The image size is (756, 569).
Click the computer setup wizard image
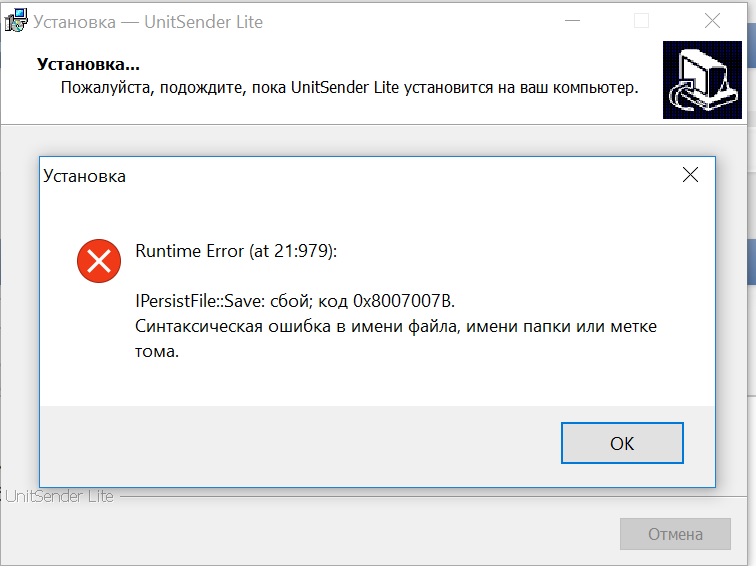tap(701, 80)
